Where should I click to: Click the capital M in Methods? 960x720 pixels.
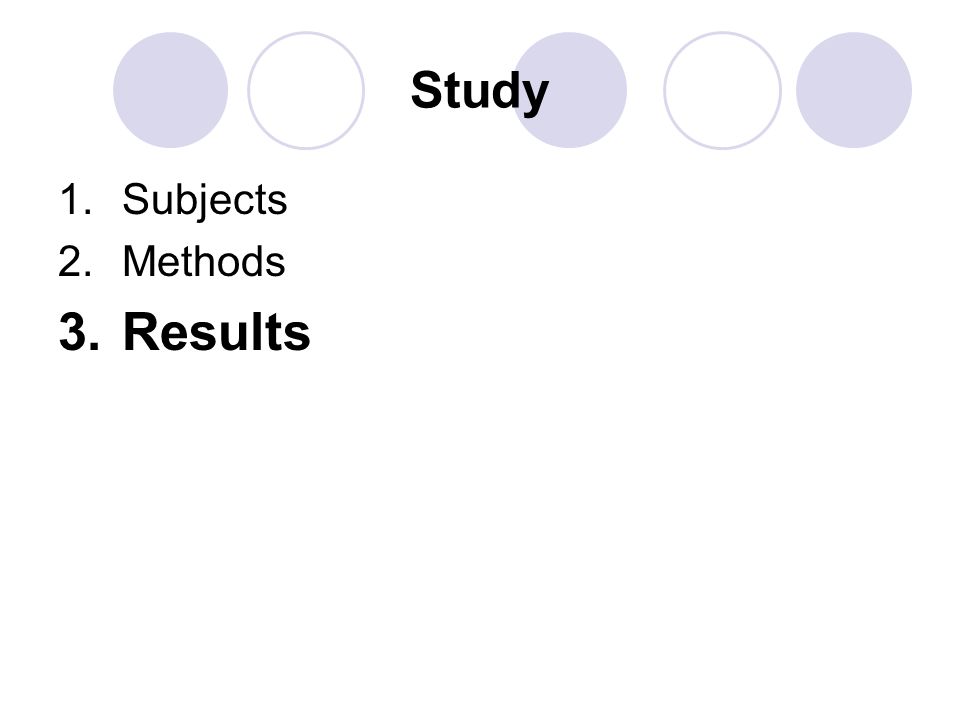pos(138,261)
